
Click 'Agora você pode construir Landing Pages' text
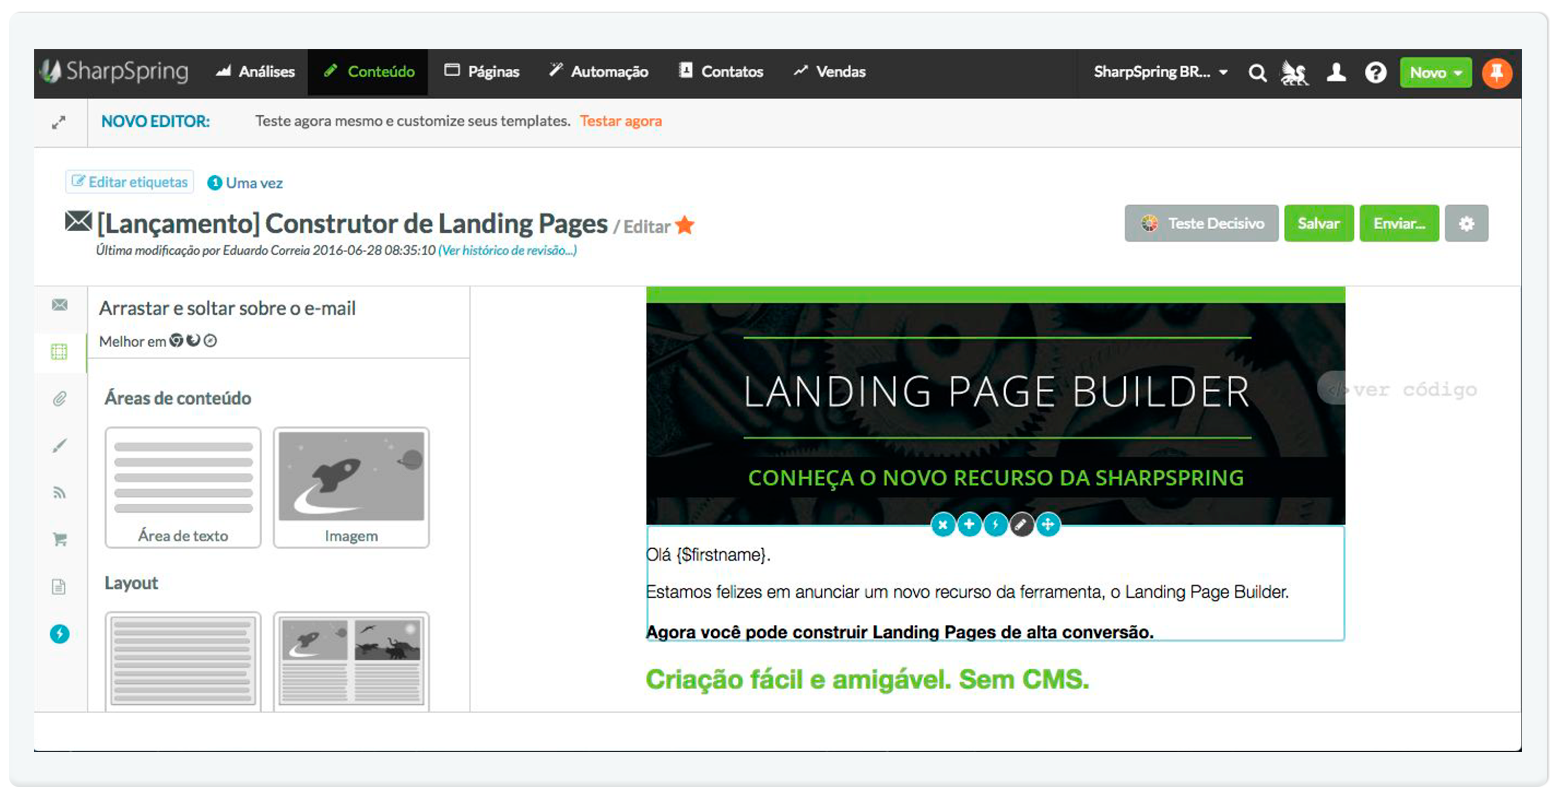(x=900, y=632)
